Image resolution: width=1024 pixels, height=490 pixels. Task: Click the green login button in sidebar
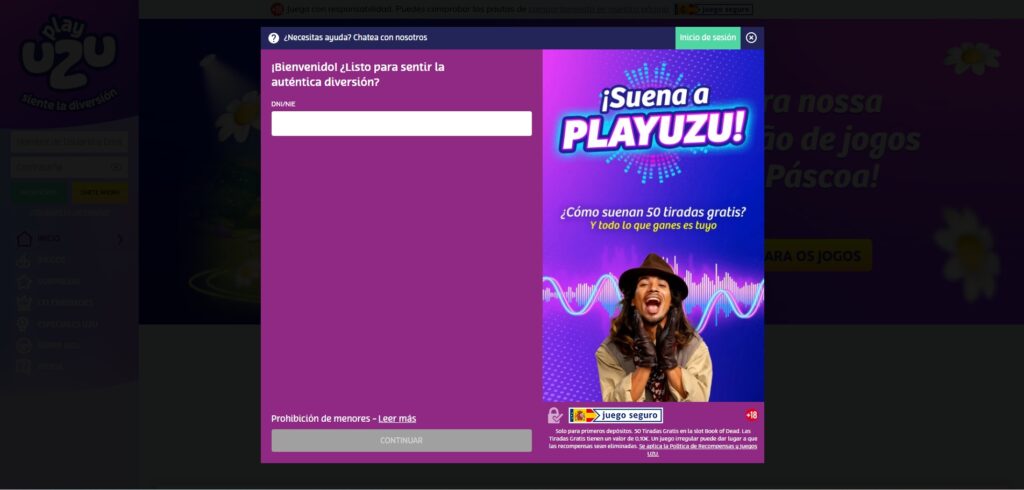coord(39,192)
